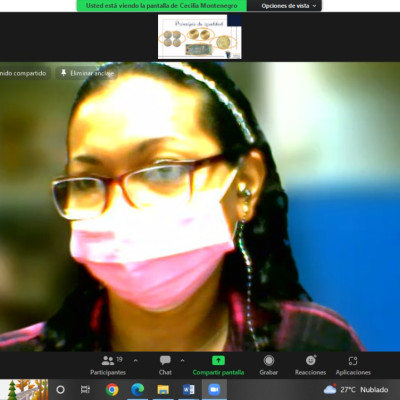Open Google Chrome from the taskbar

pyautogui.click(x=112, y=389)
